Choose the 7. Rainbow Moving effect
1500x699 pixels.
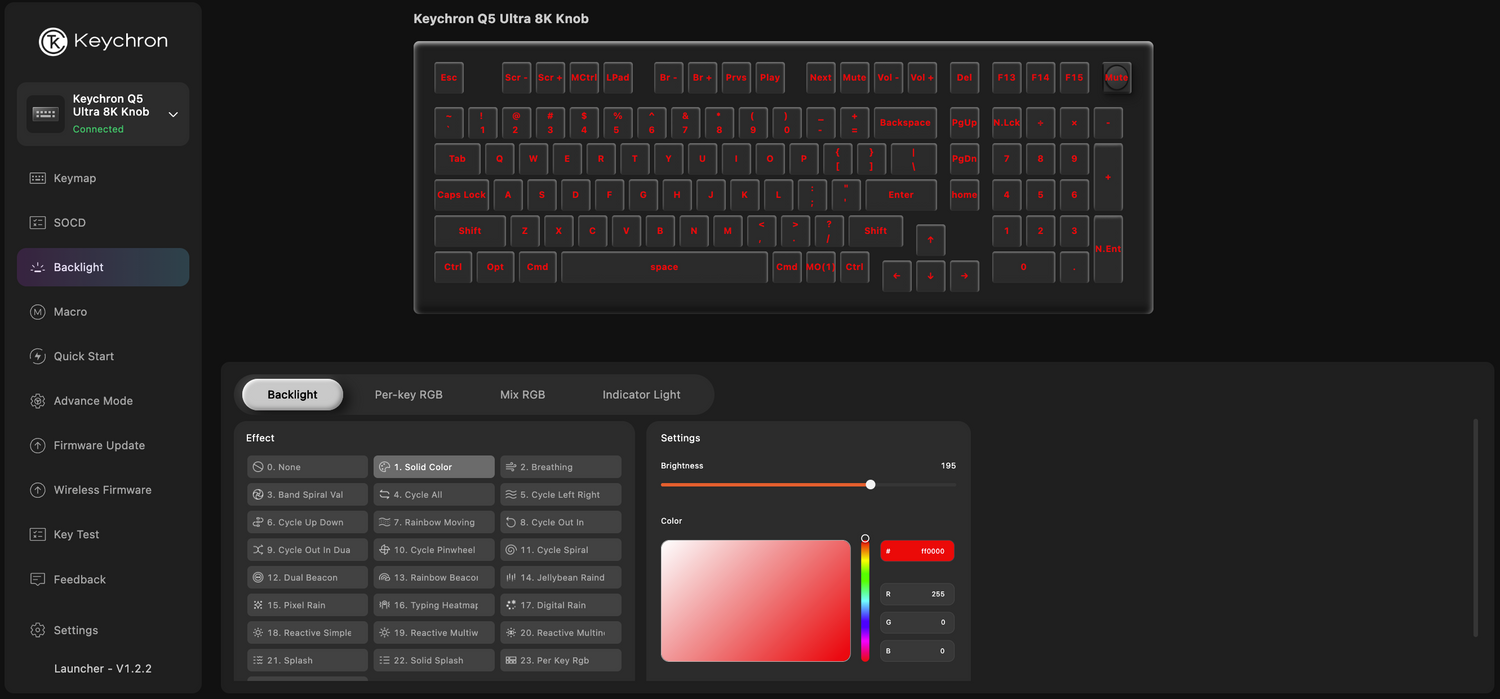pyautogui.click(x=433, y=521)
